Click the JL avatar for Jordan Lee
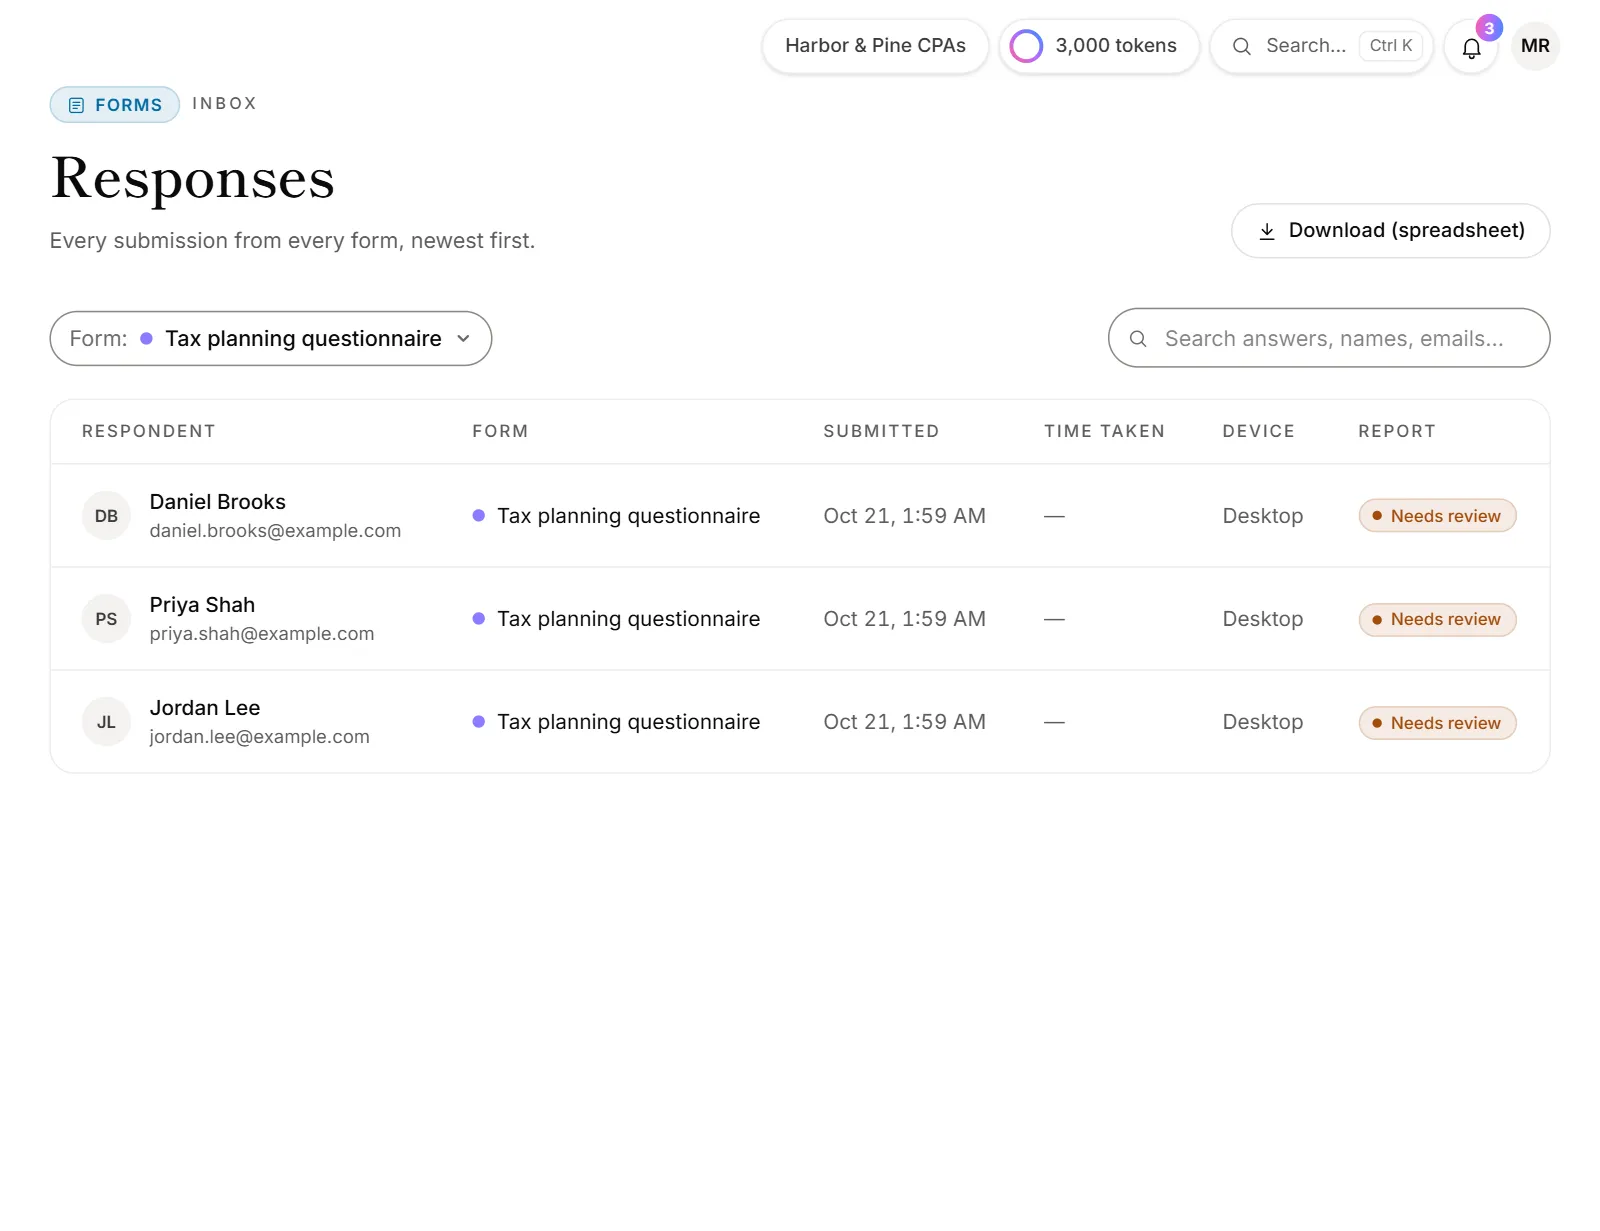The height and width of the screenshot is (1231, 1600). (x=106, y=722)
